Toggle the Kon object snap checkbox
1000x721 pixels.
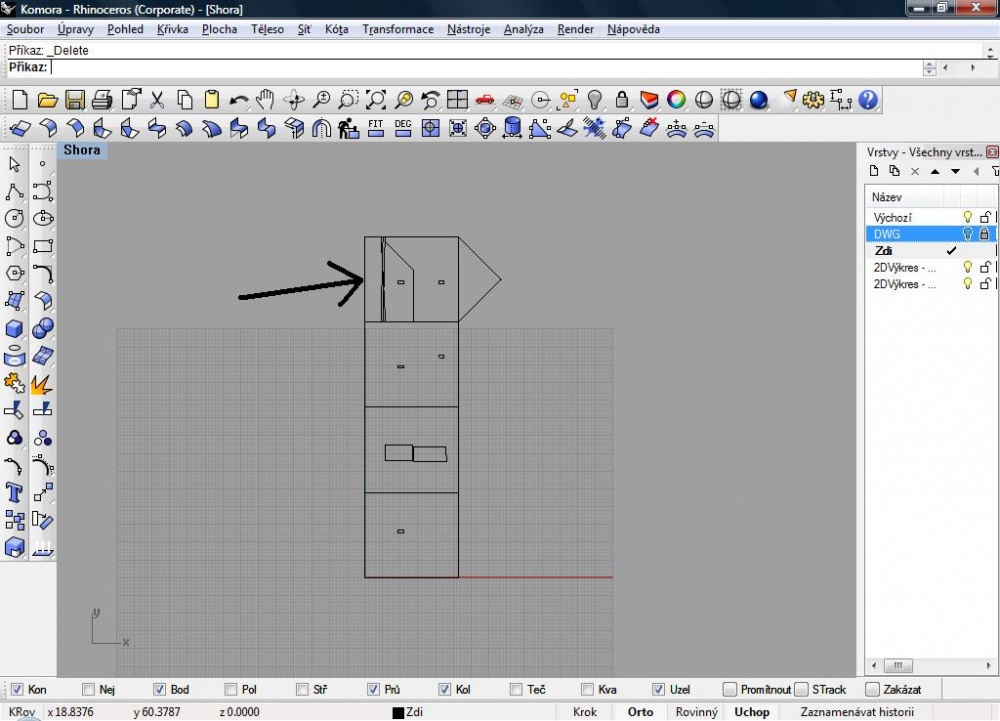coord(17,689)
